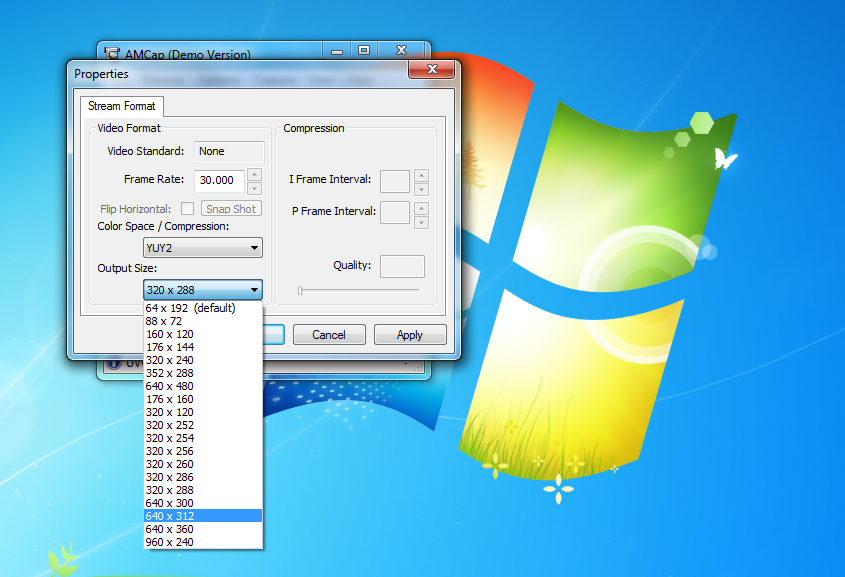The image size is (845, 577).
Task: Increase the Frame Rate with up arrow
Action: [254, 174]
